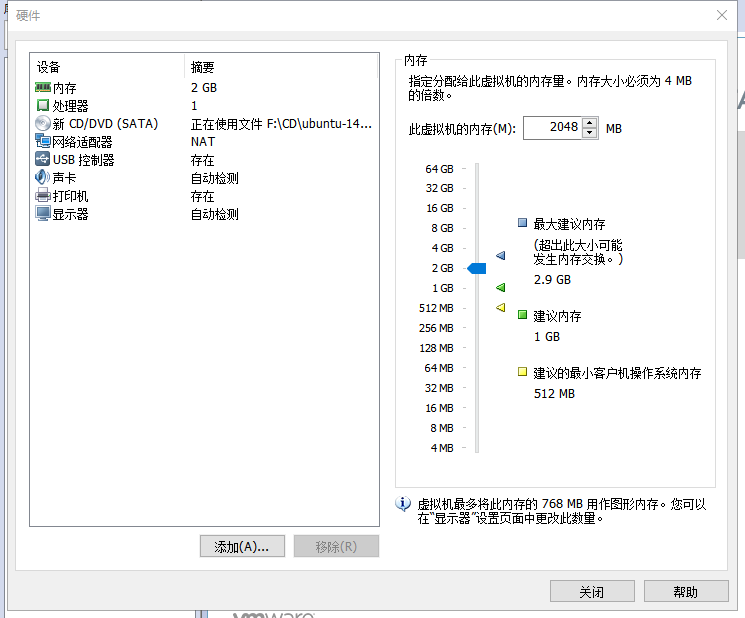Click yellow minimum guest memory marker
The width and height of the screenshot is (745, 618).
click(500, 307)
